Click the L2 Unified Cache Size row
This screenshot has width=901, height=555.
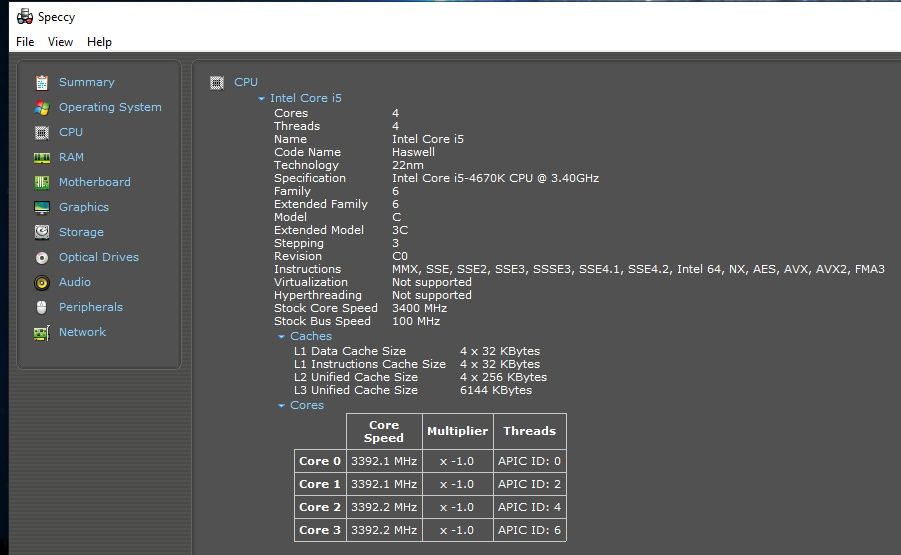pos(420,377)
